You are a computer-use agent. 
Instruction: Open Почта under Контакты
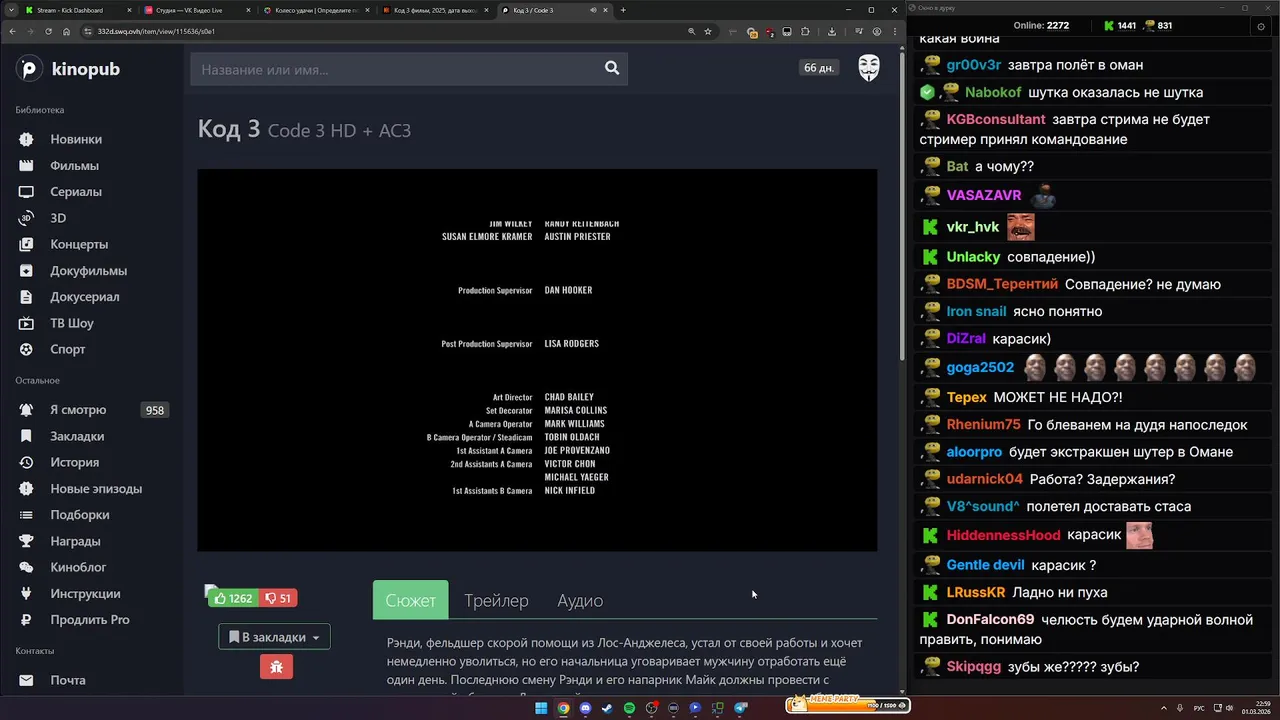point(68,680)
